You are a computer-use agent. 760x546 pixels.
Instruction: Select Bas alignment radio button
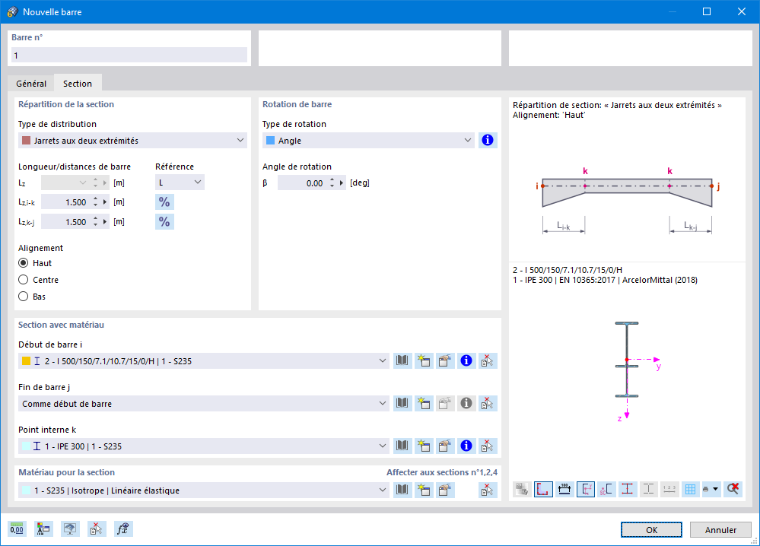click(23, 296)
